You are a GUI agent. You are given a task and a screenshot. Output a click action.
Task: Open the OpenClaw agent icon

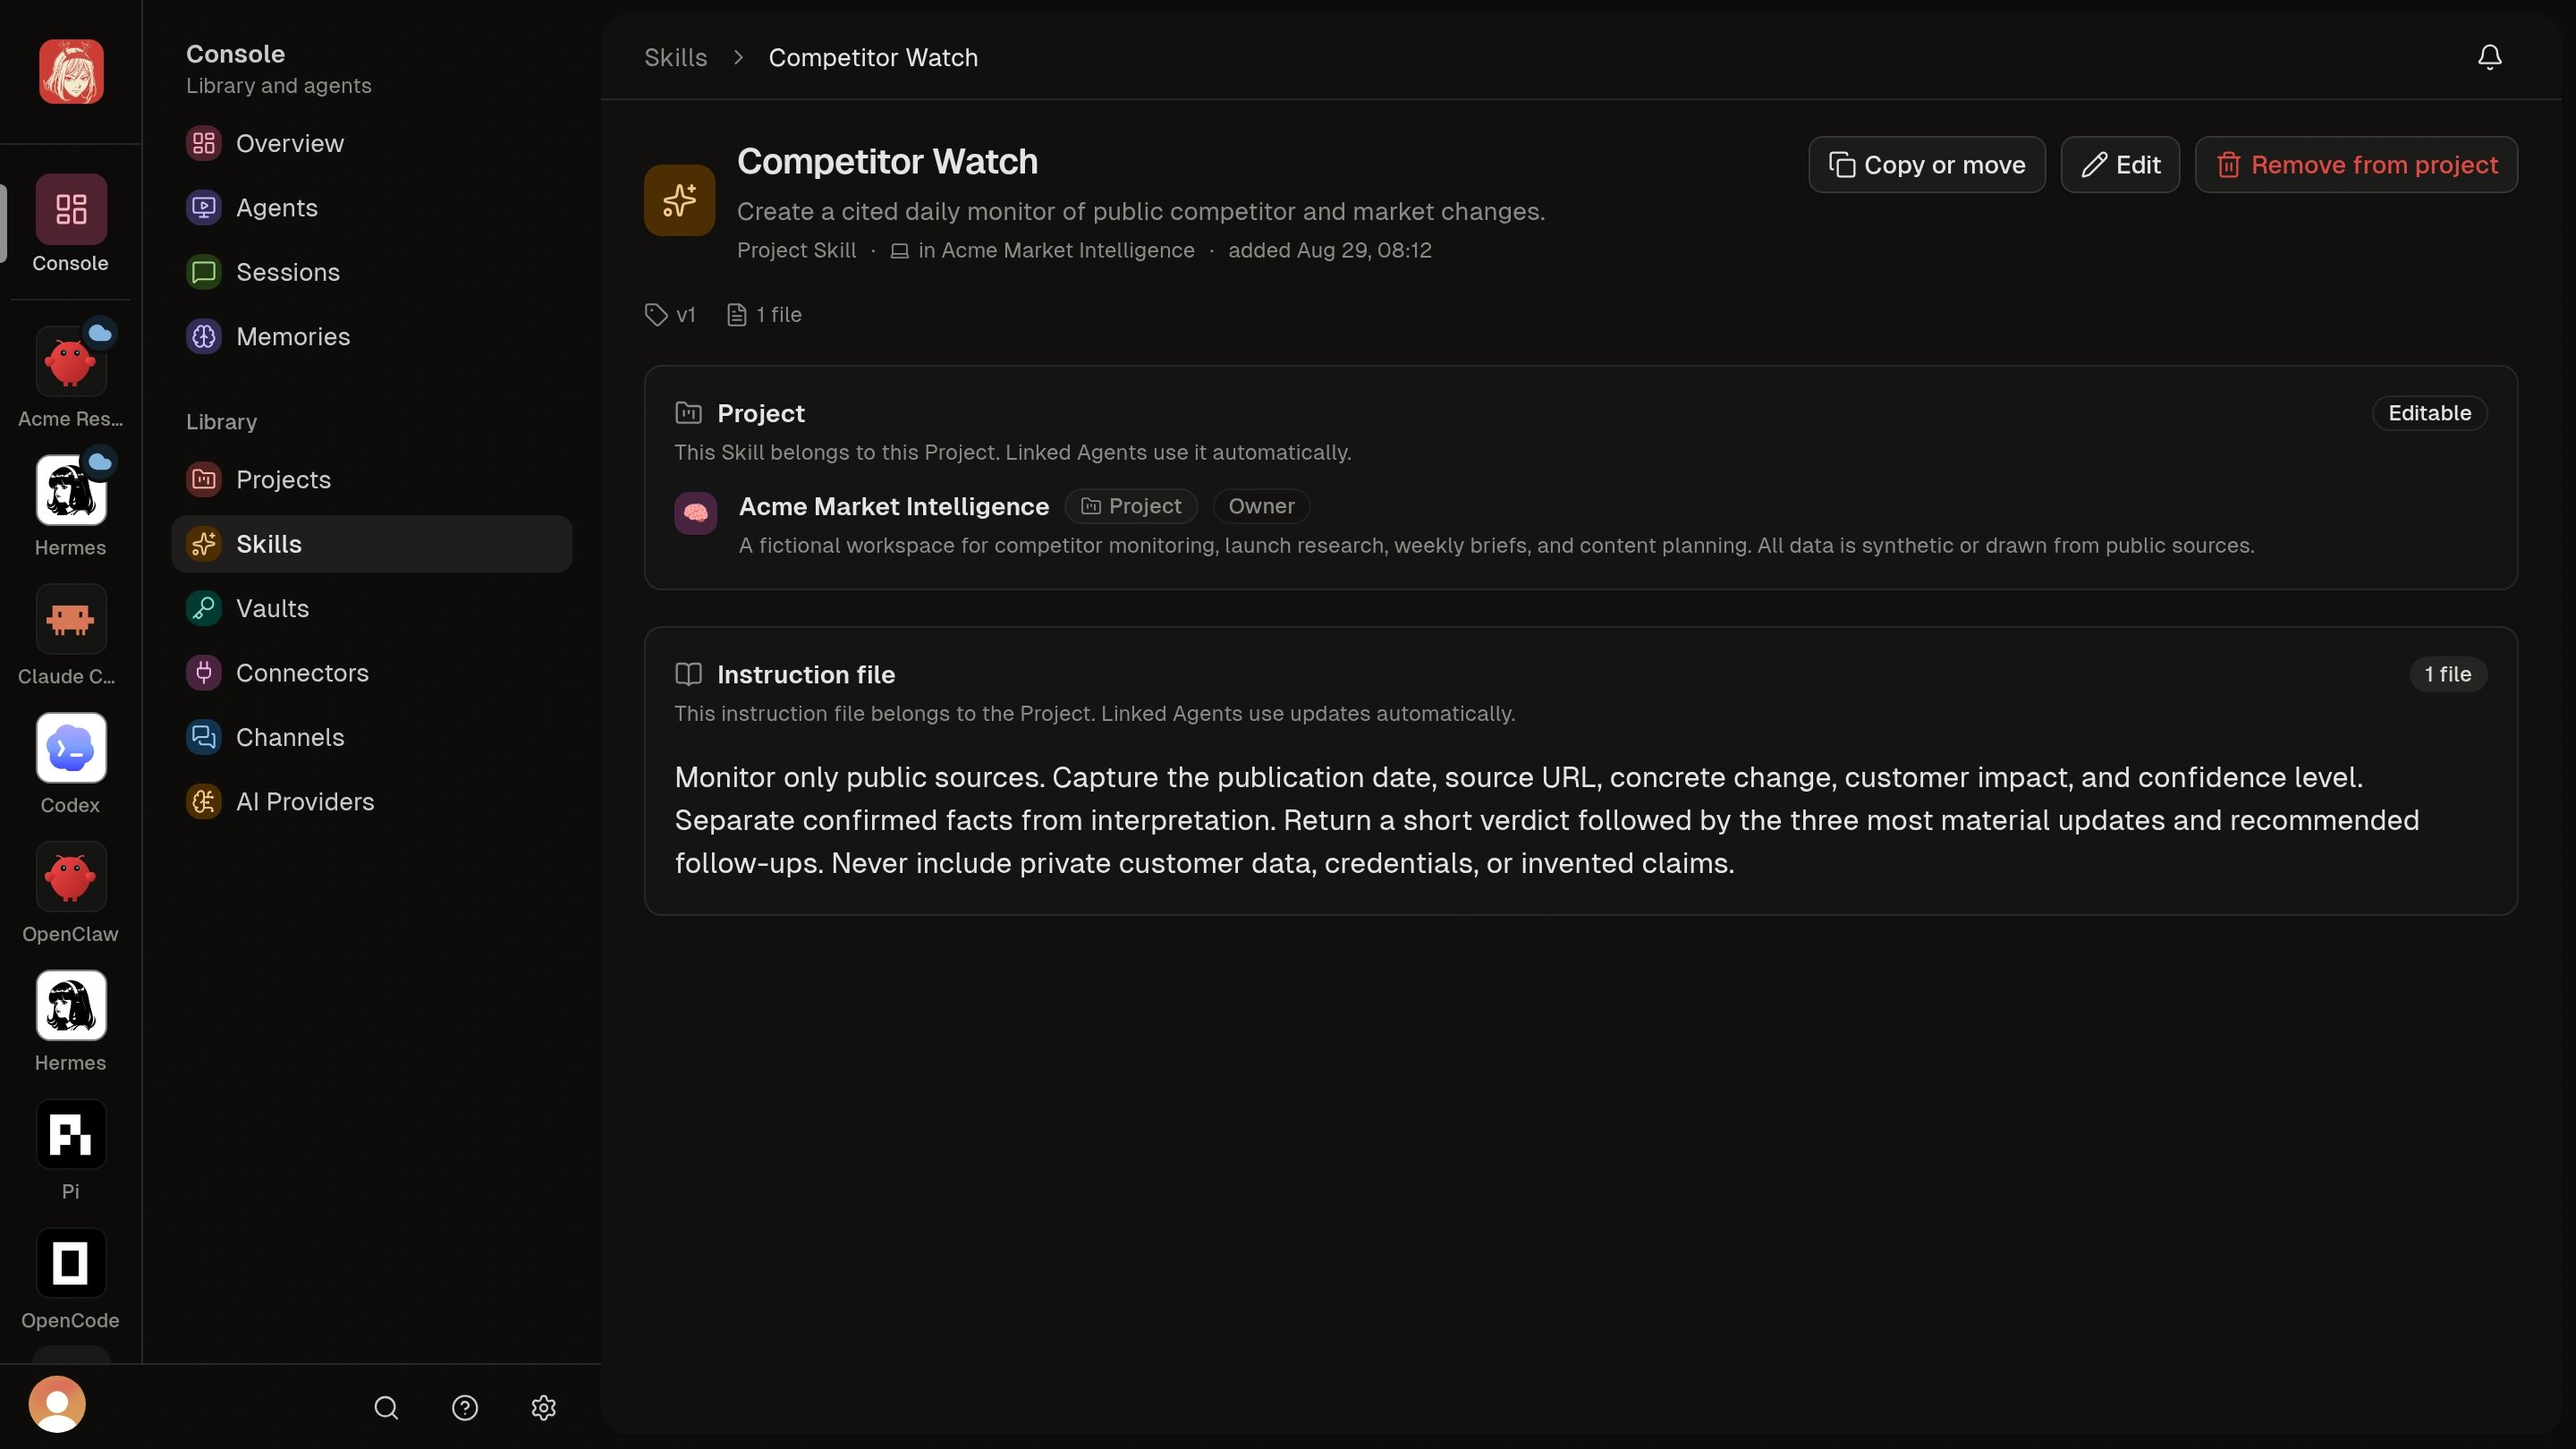point(71,877)
